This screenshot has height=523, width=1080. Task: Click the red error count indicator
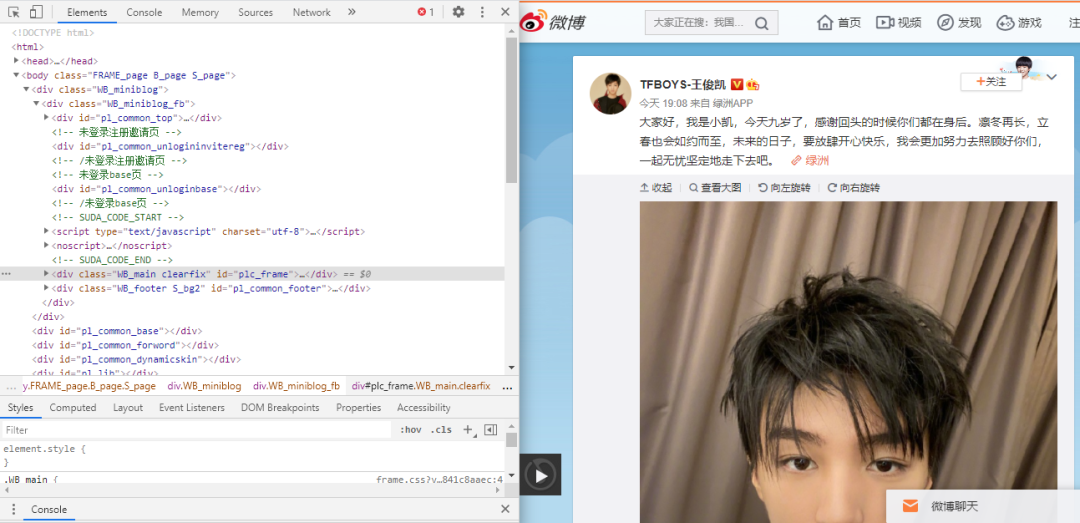tap(426, 12)
